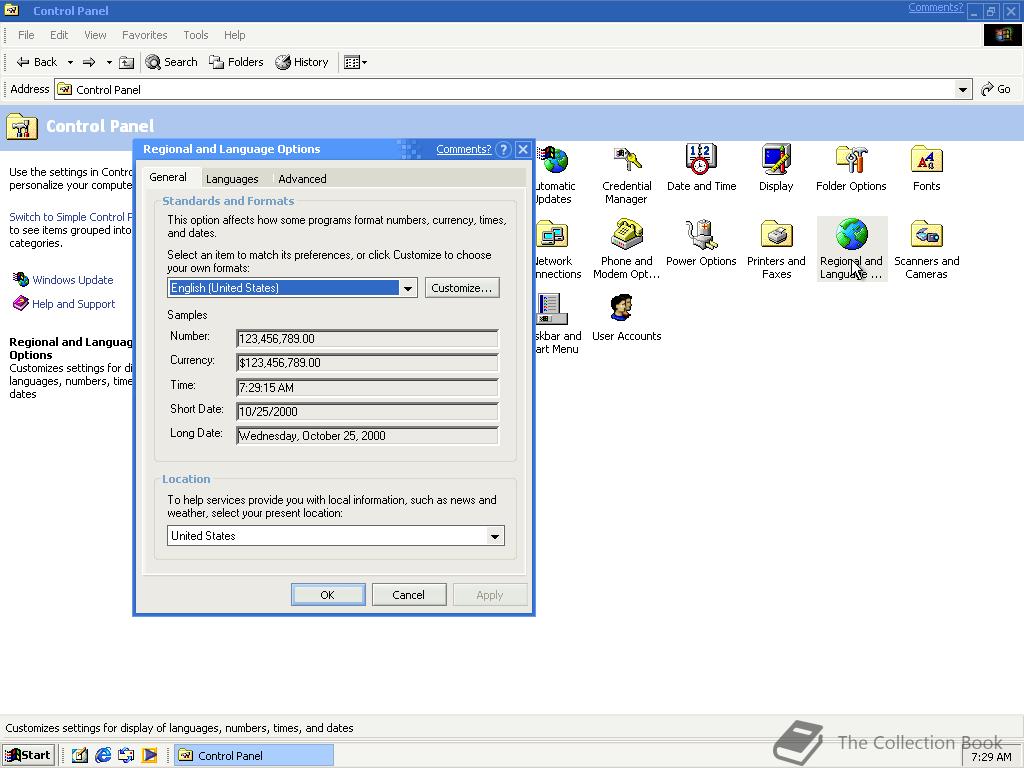Click Comments? link in Control Panel title bar
1024x768 pixels.
[935, 8]
